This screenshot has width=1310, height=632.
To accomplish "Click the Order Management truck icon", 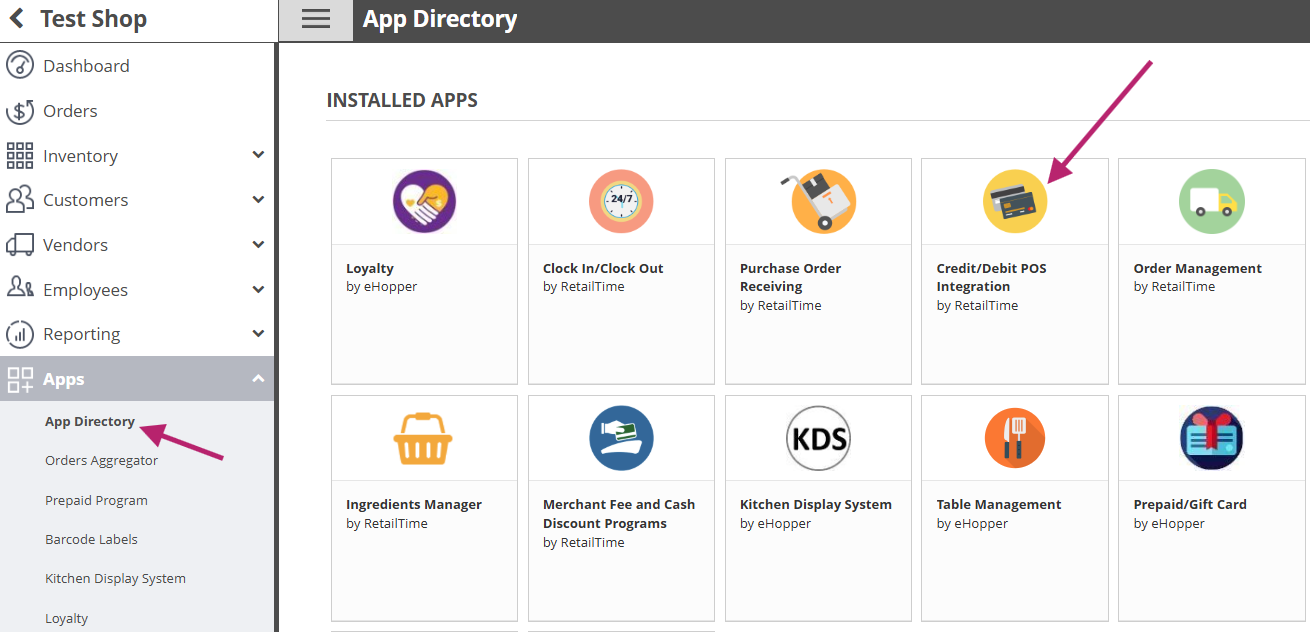I will pos(1211,201).
